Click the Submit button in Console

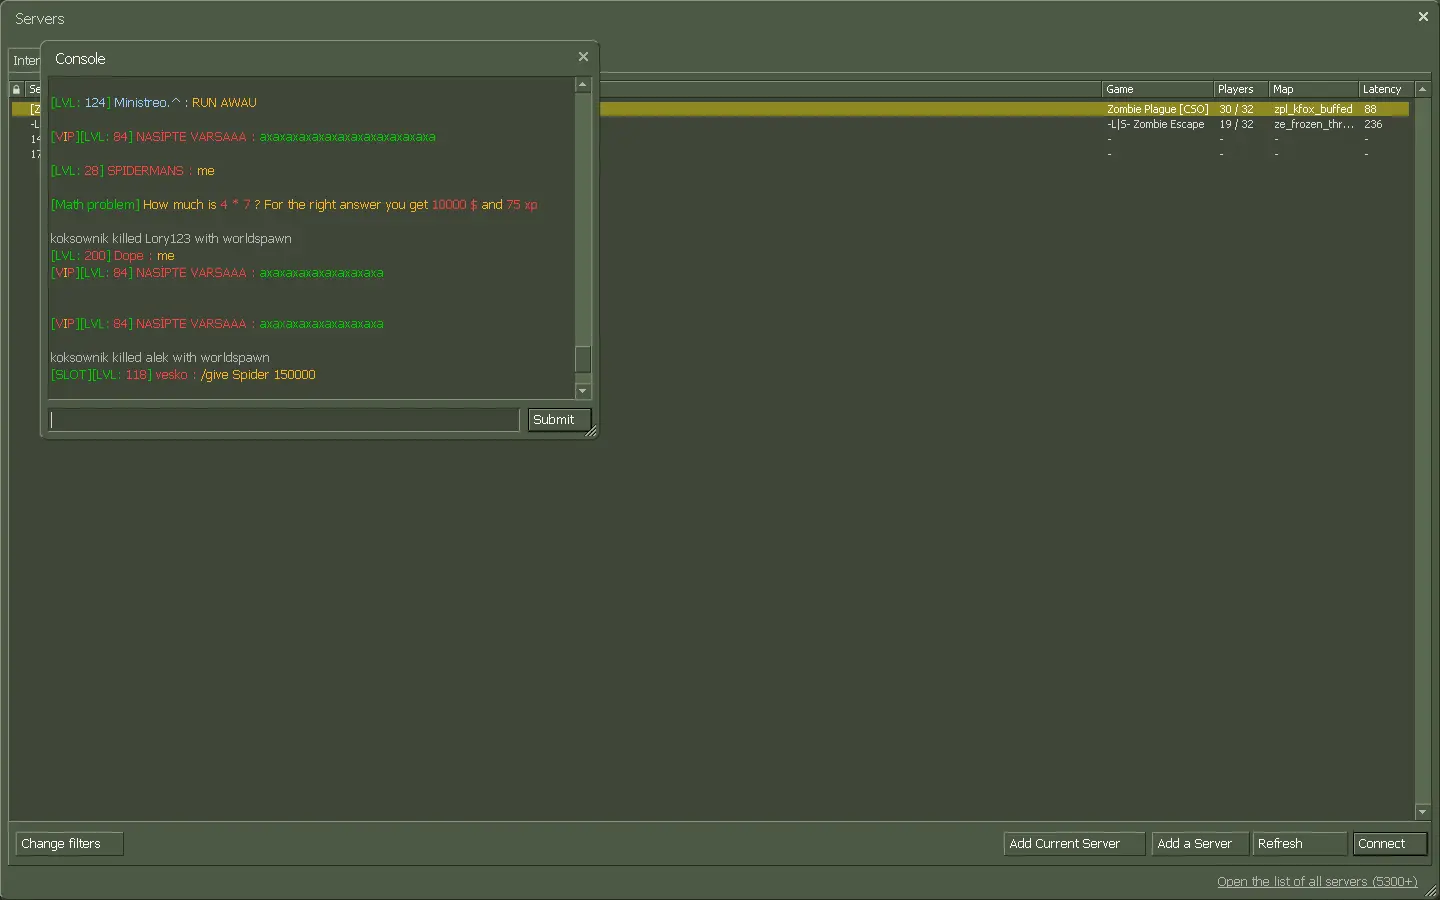559,420
